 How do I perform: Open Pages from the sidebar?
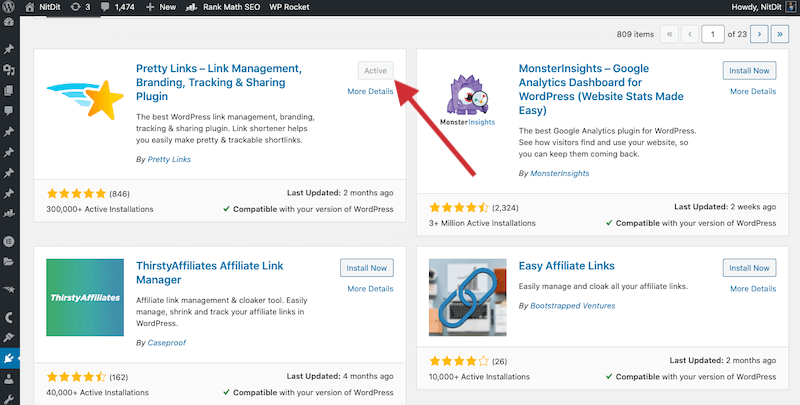[x=9, y=90]
